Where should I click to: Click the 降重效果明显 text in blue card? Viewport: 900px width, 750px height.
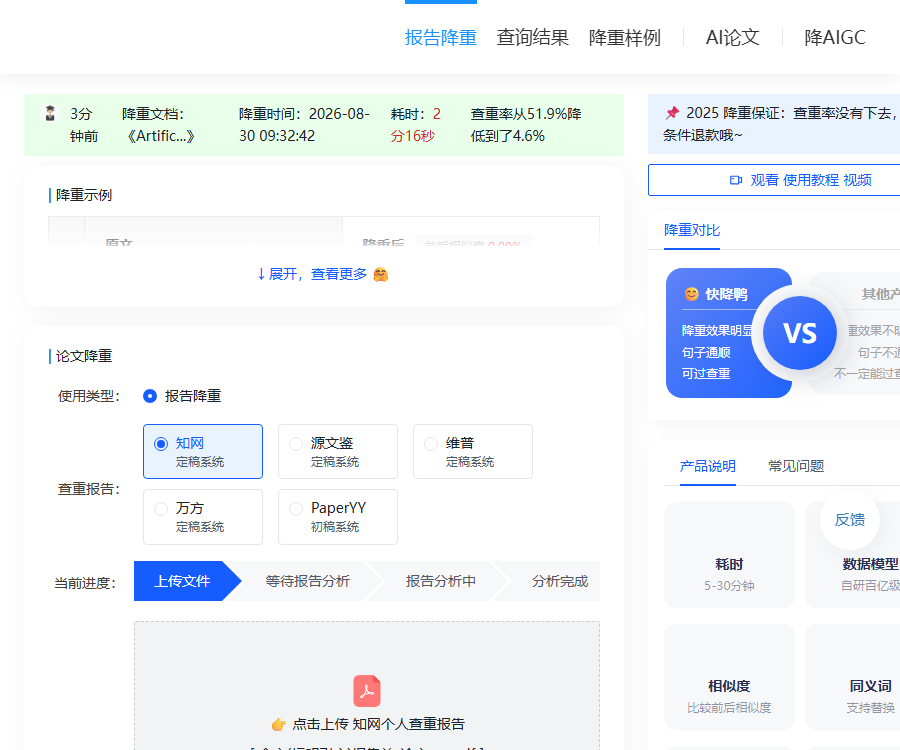click(x=717, y=331)
